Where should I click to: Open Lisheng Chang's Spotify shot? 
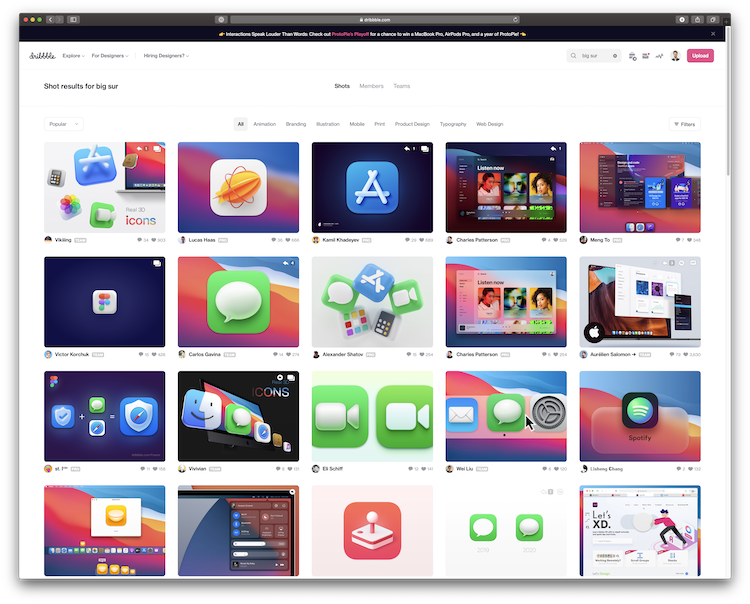point(640,416)
